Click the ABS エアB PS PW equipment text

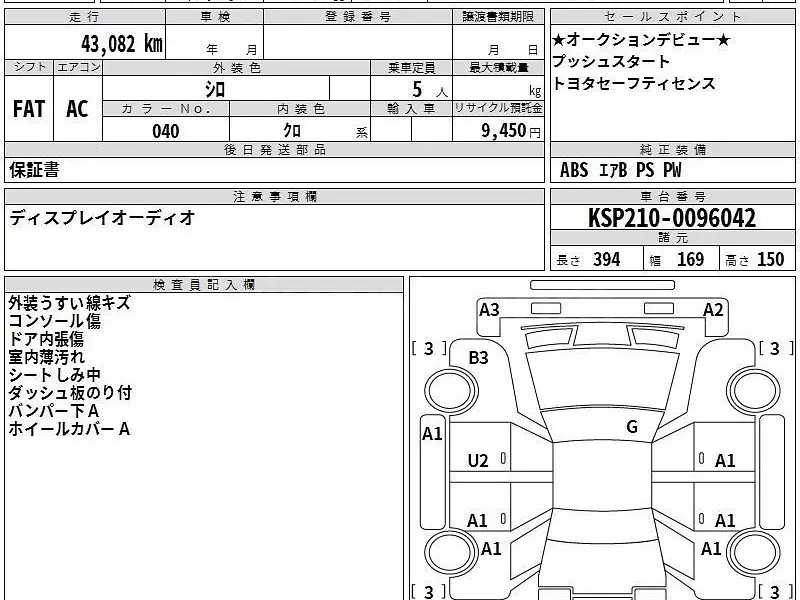pos(620,170)
